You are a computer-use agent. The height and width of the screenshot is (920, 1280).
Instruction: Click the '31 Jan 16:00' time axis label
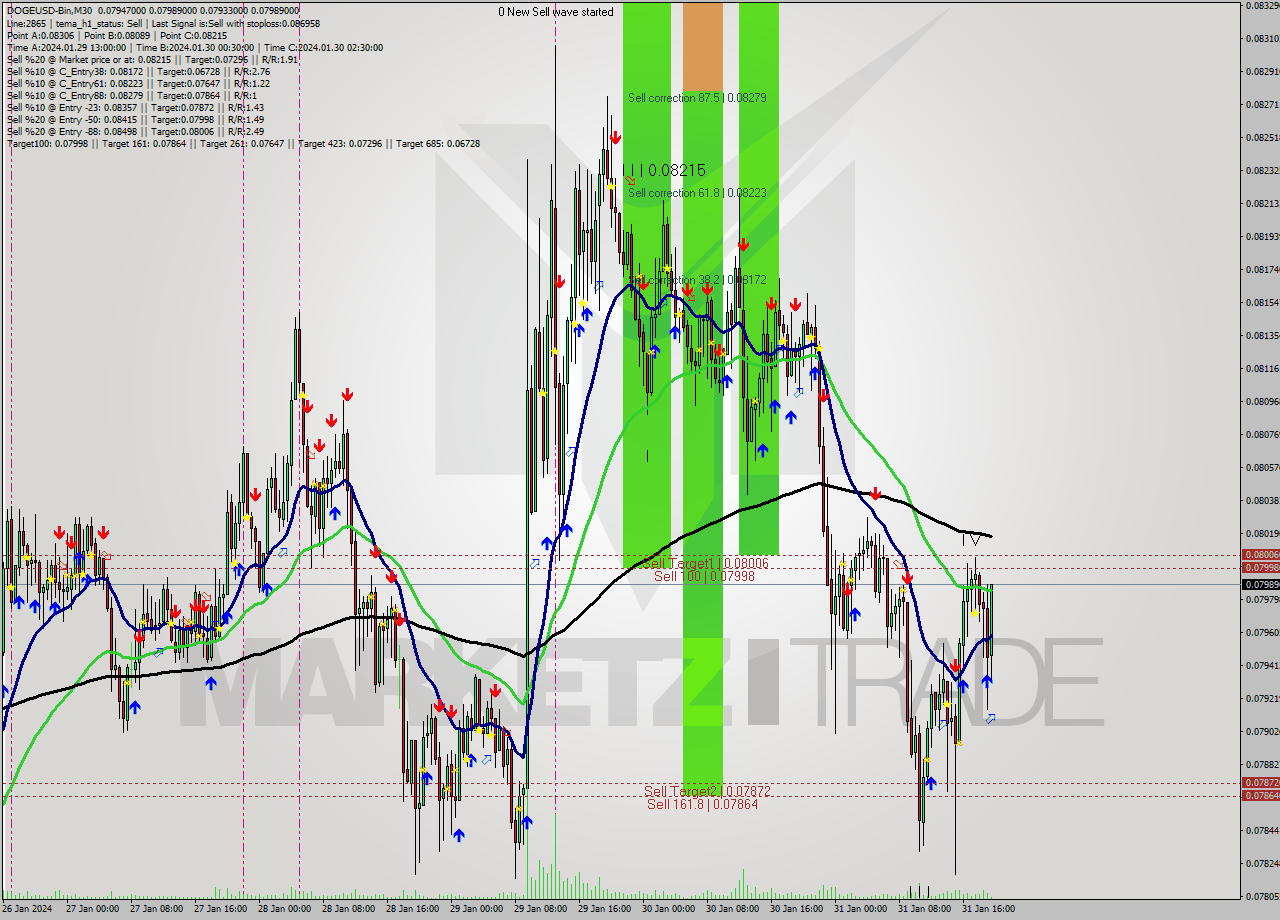click(988, 909)
